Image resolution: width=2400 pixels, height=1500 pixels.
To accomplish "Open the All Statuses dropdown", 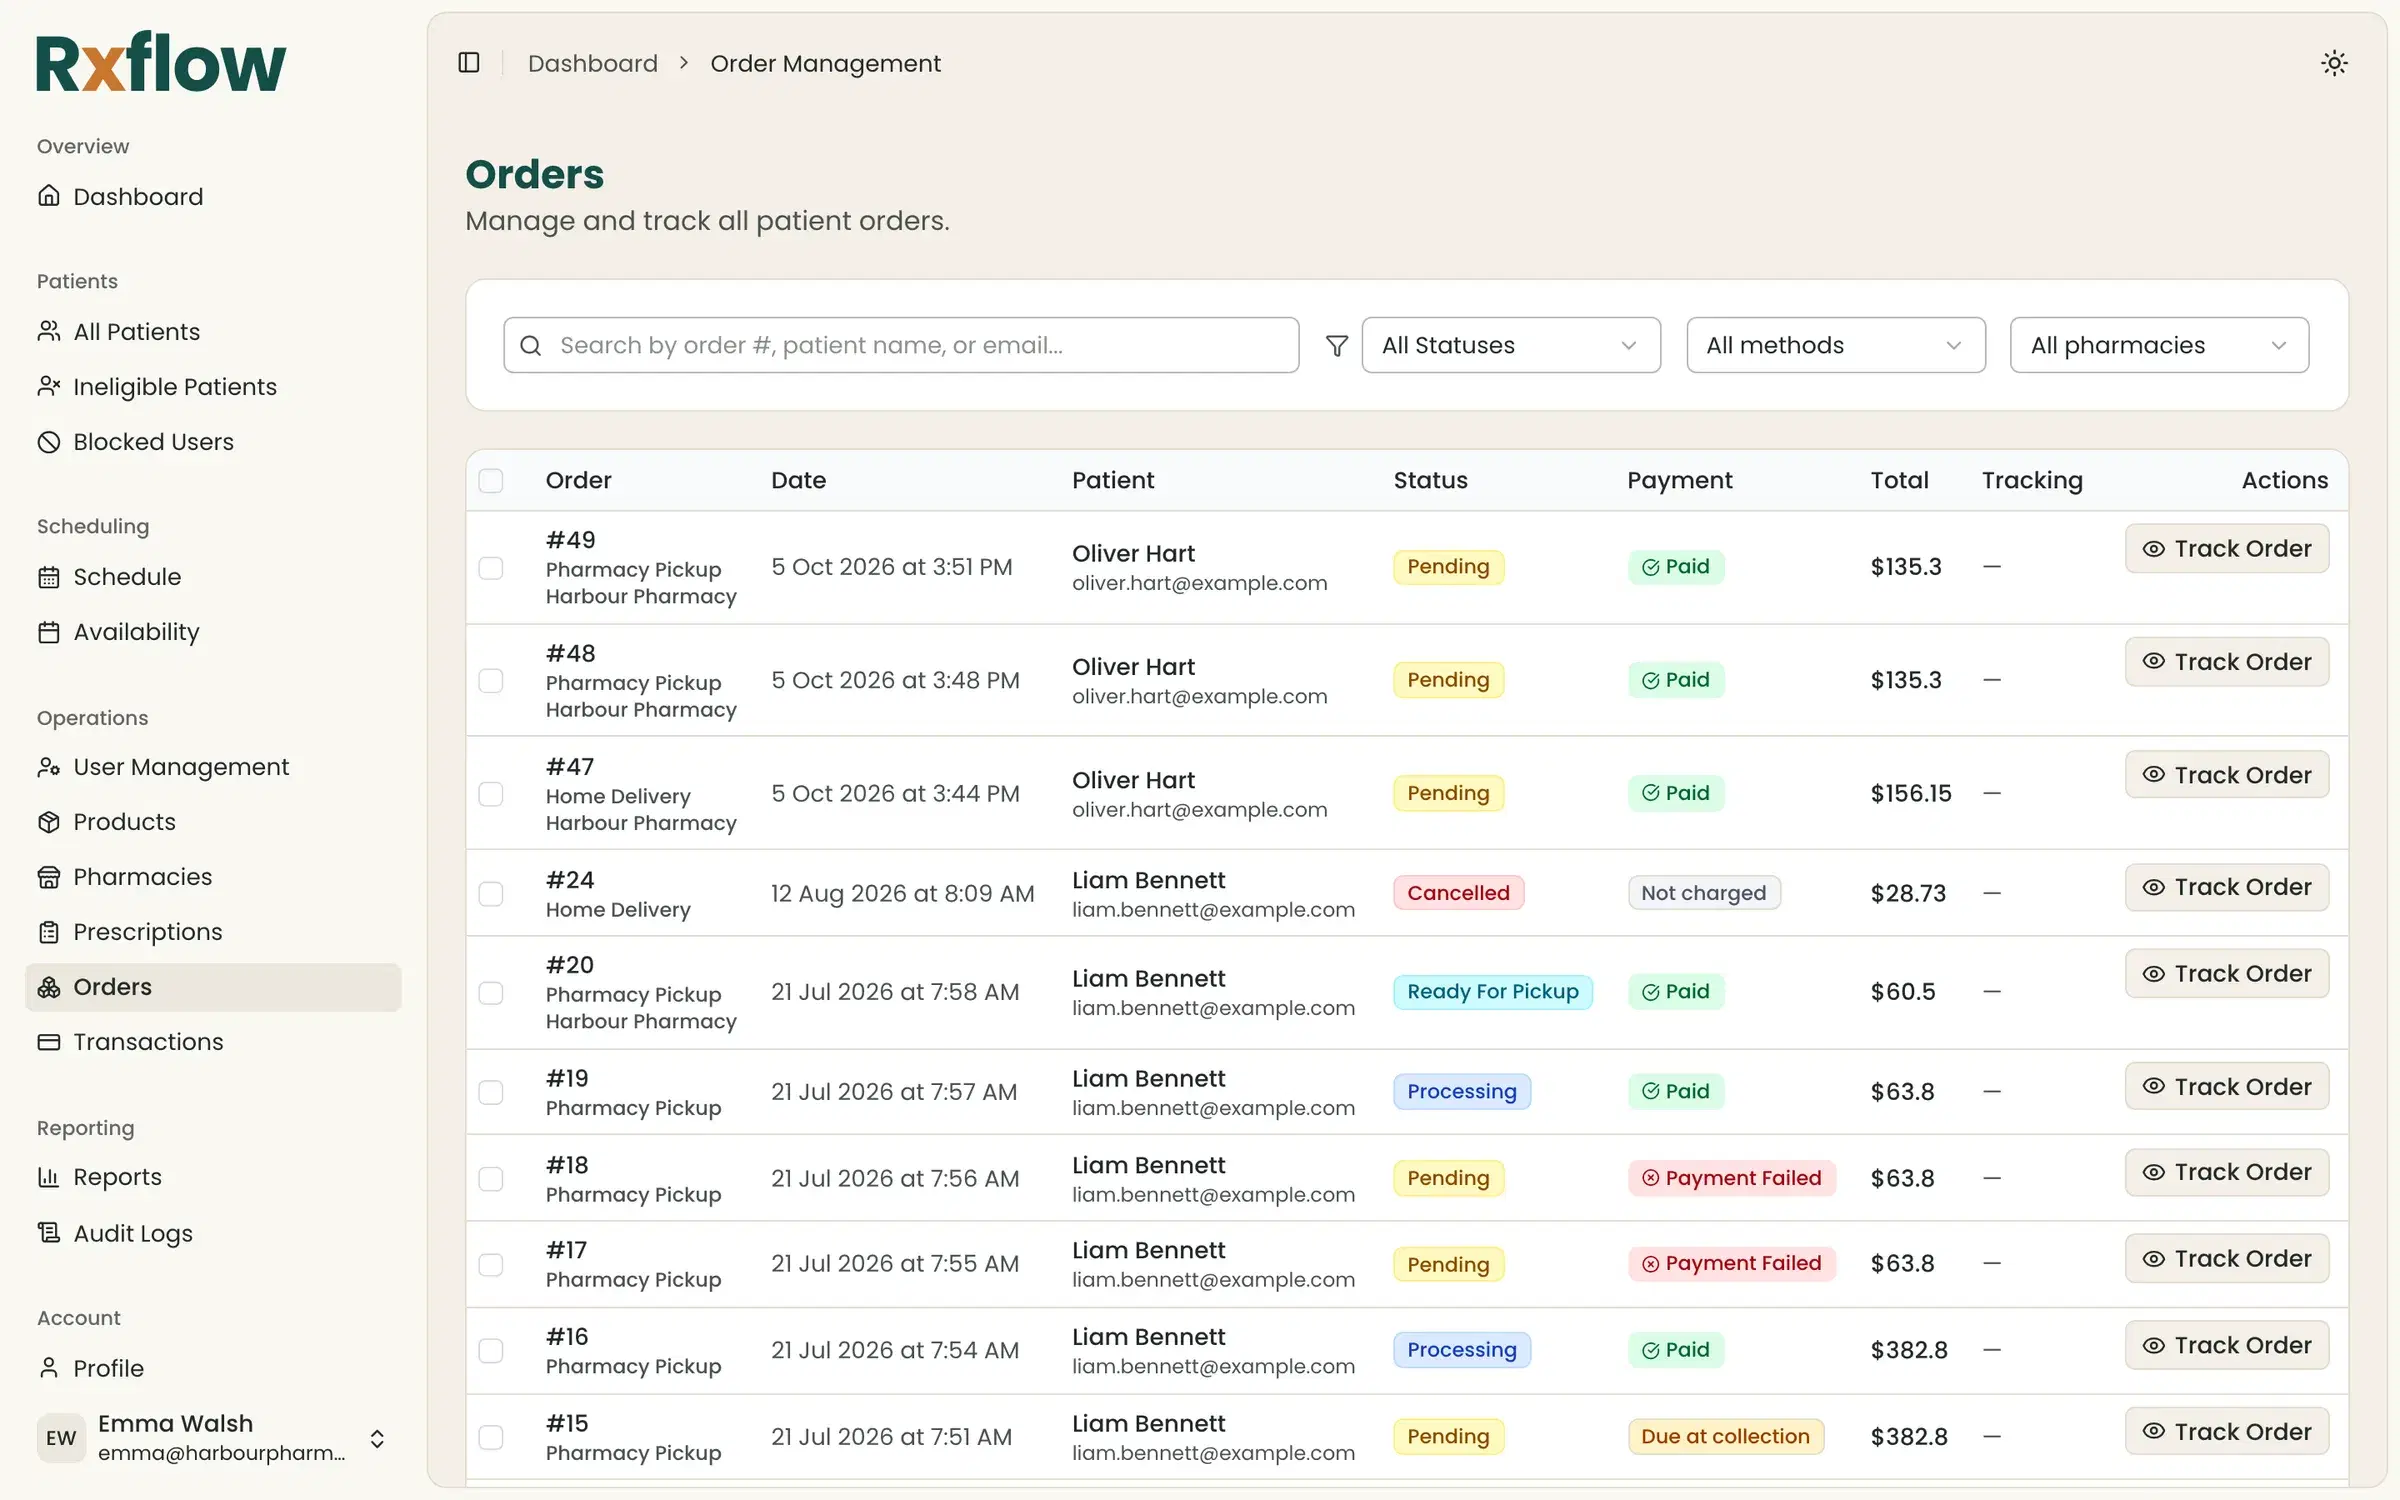I will (1510, 345).
